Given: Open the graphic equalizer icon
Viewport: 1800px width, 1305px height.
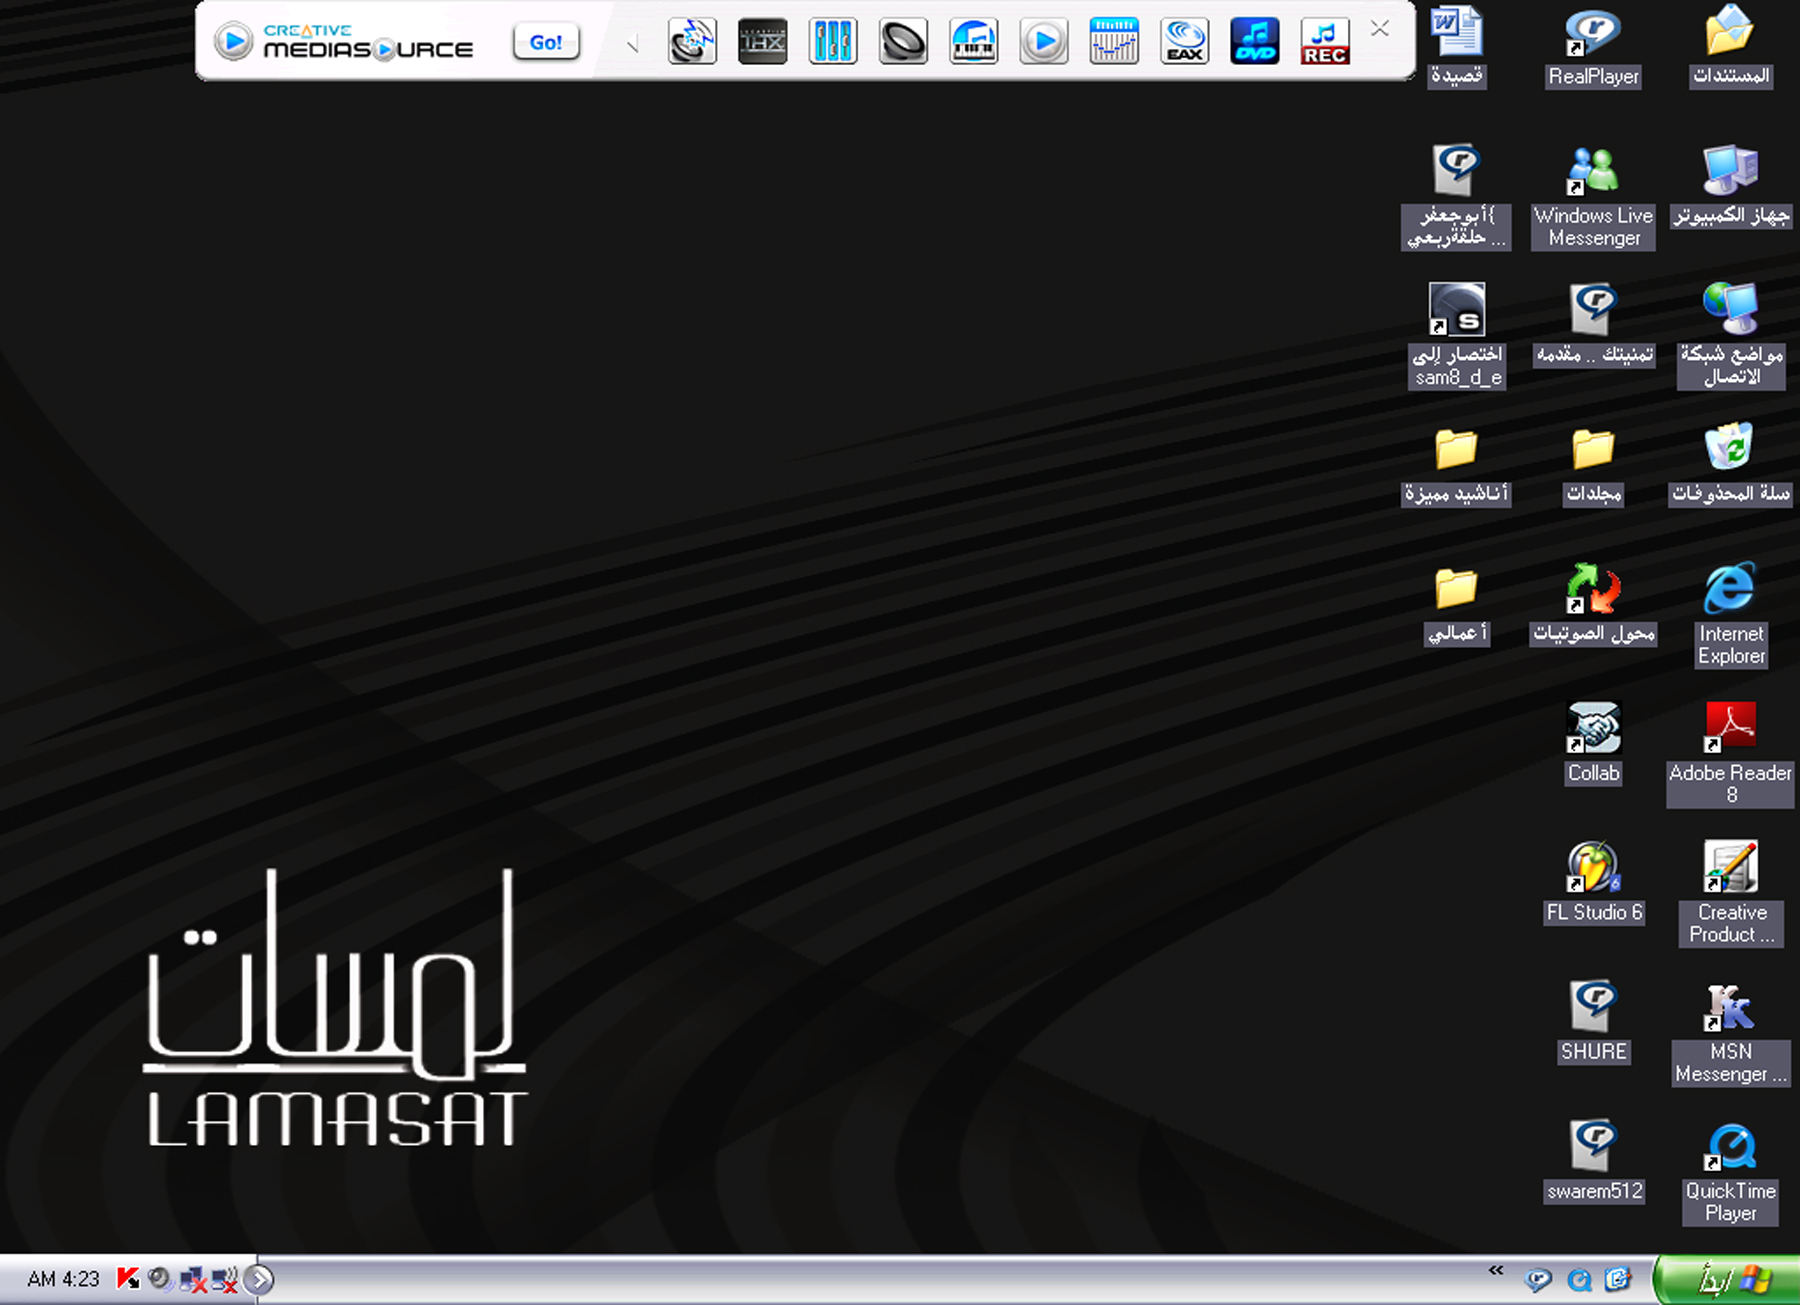Looking at the screenshot, I should (x=1114, y=42).
